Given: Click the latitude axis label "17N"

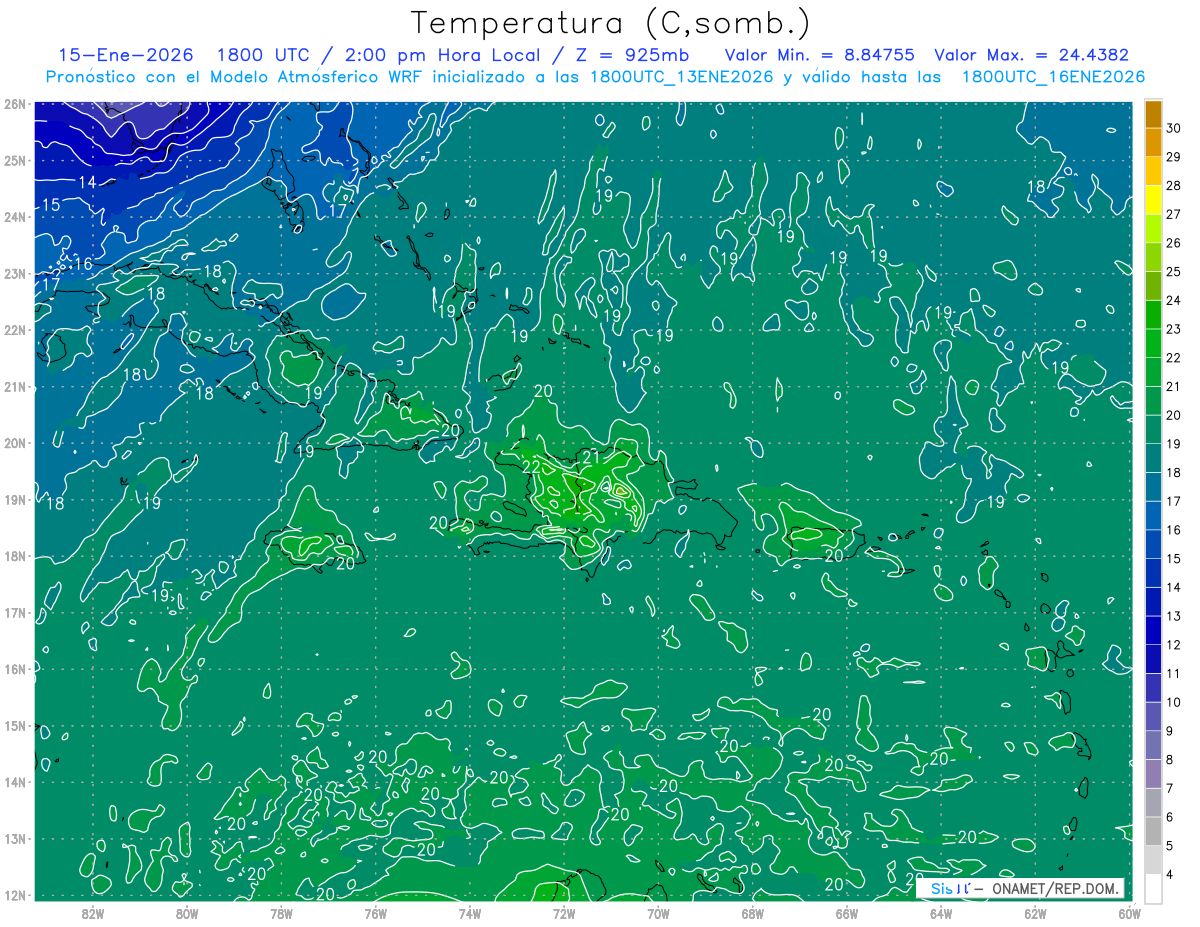Looking at the screenshot, I should (14, 613).
